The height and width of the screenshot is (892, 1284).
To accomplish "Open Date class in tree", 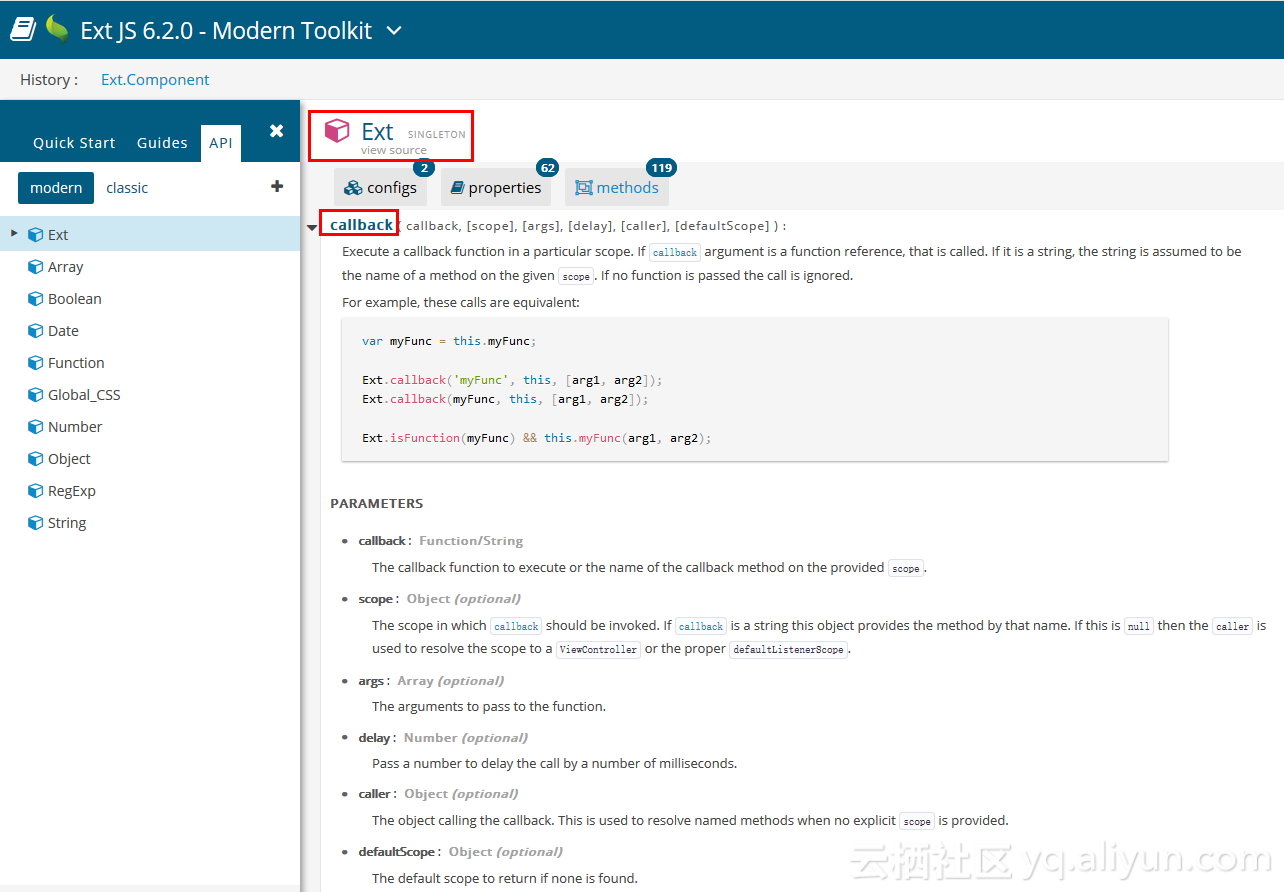I will click(63, 331).
